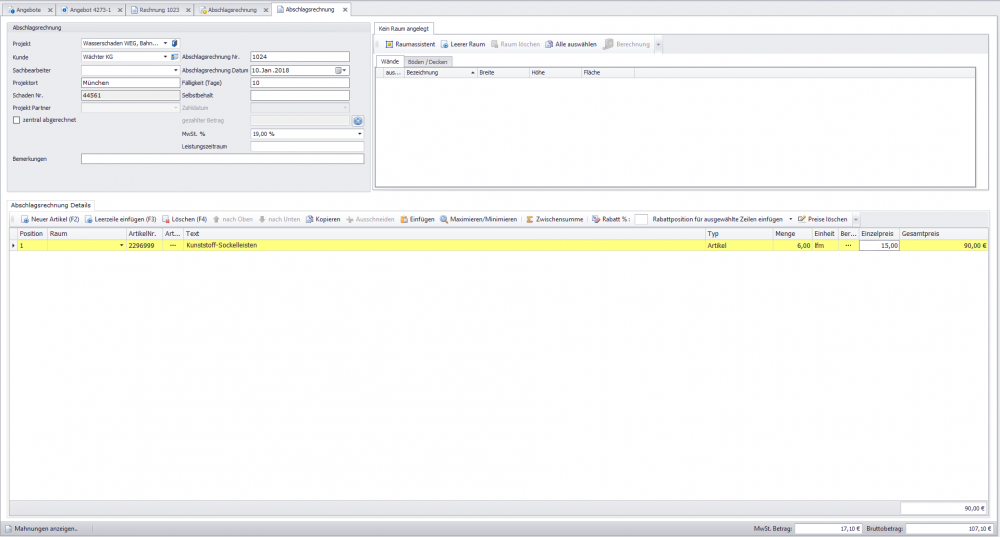1000x537 pixels.
Task: Click into the Bemerkungen text field
Action: [x=222, y=158]
